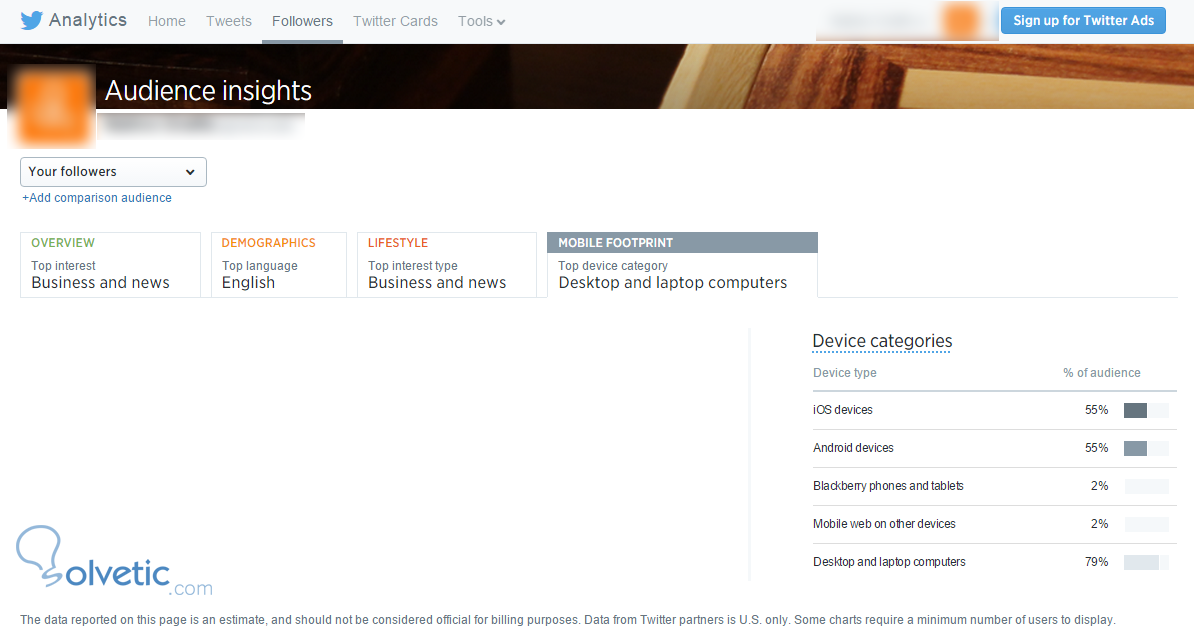Click the account avatar in top bar
This screenshot has width=1194, height=644.
(960, 21)
